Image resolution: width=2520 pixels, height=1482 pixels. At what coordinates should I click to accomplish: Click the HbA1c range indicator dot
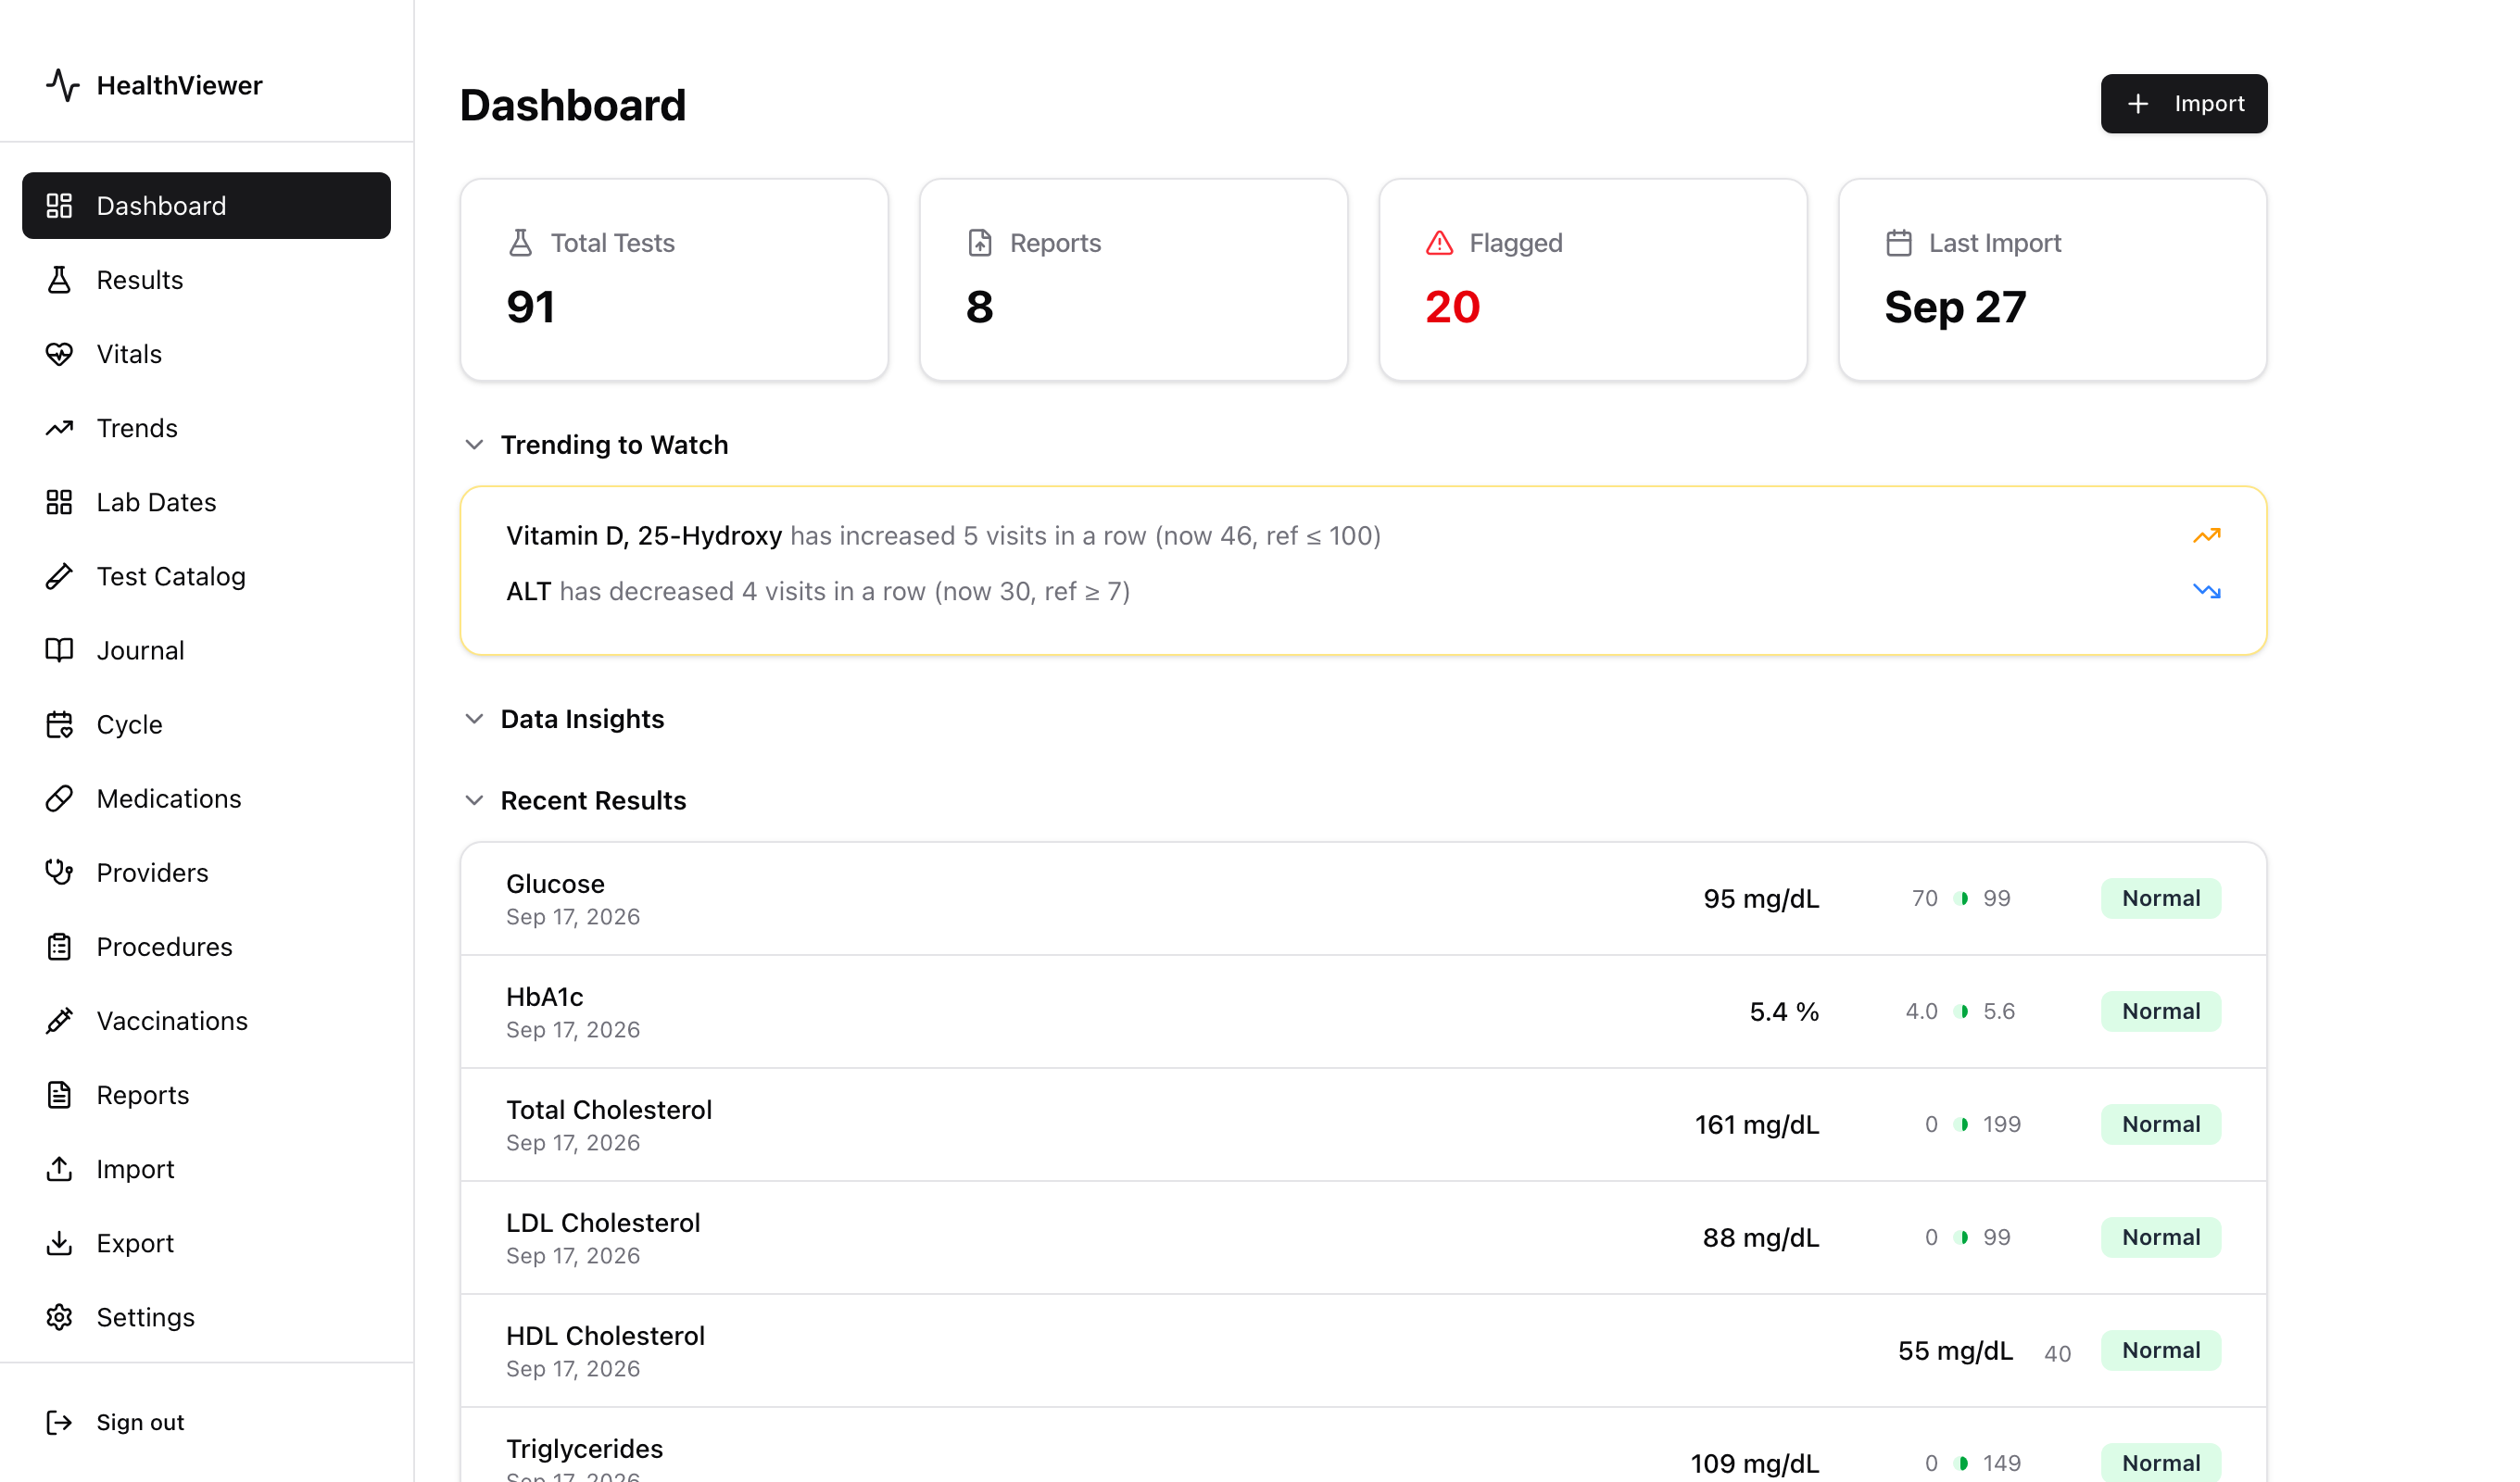click(1962, 1011)
